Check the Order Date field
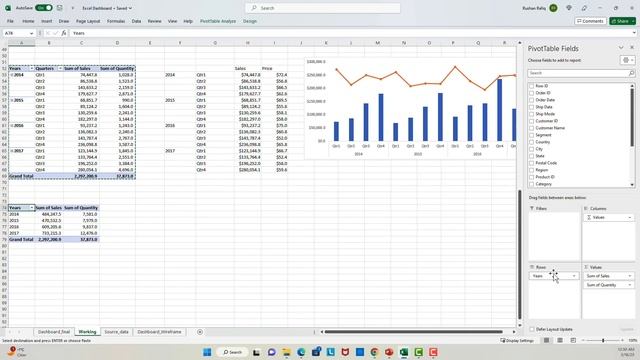The width and height of the screenshot is (640, 360). (x=531, y=100)
